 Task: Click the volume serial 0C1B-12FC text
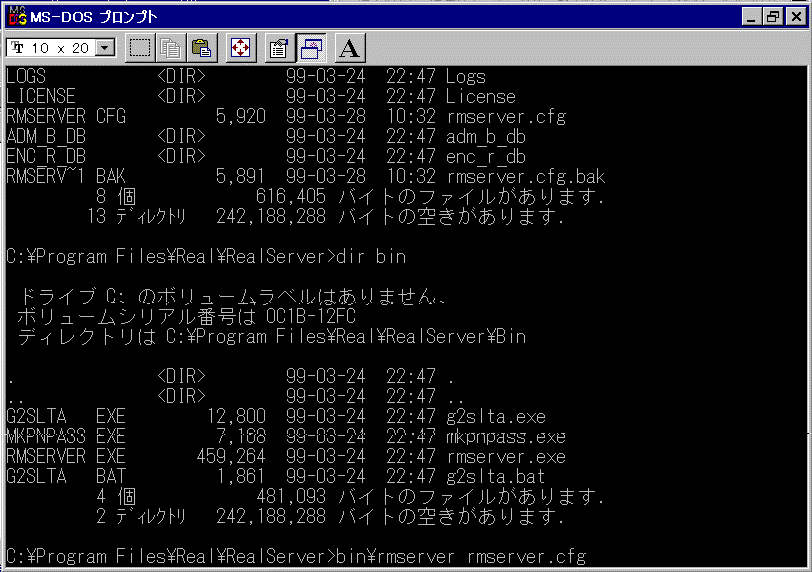coord(311,316)
